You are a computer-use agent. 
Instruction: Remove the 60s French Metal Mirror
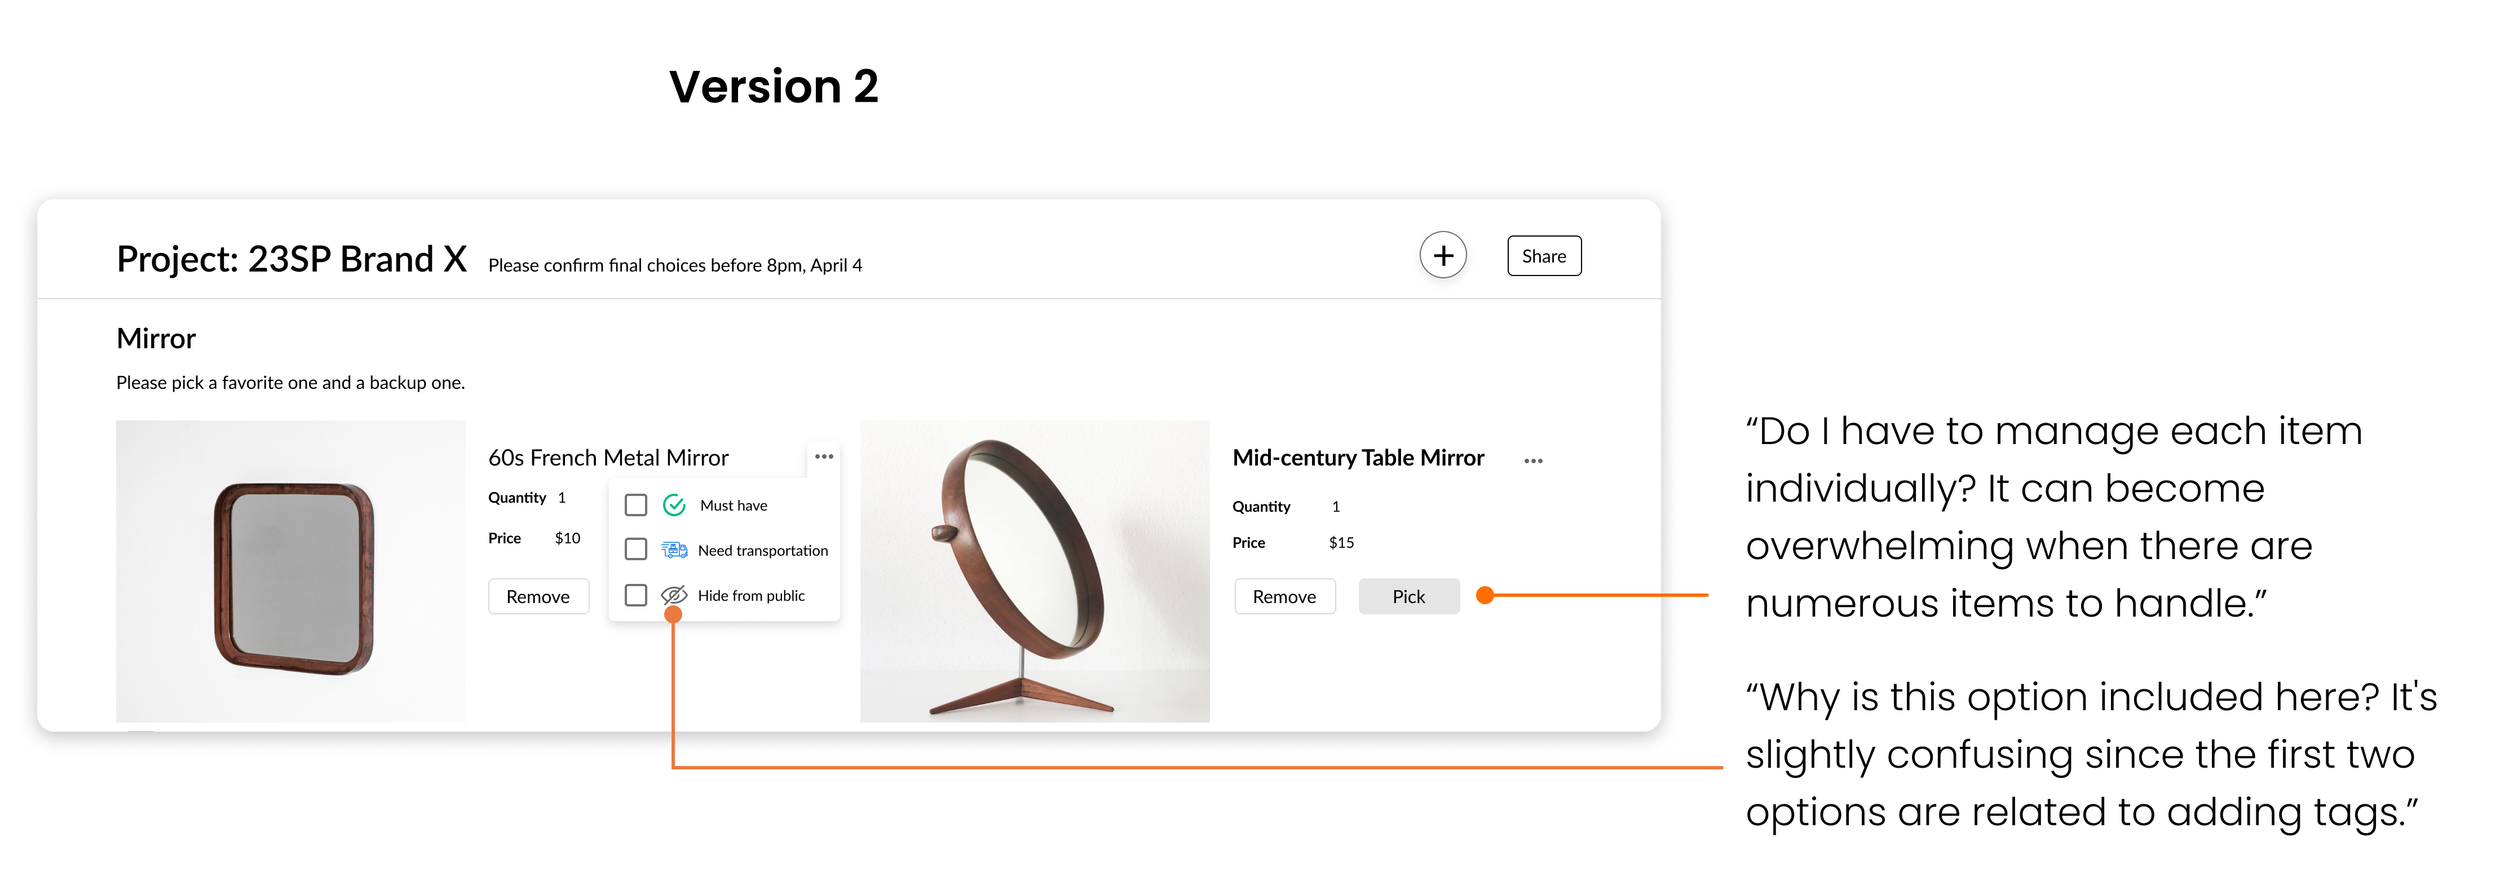pos(538,597)
